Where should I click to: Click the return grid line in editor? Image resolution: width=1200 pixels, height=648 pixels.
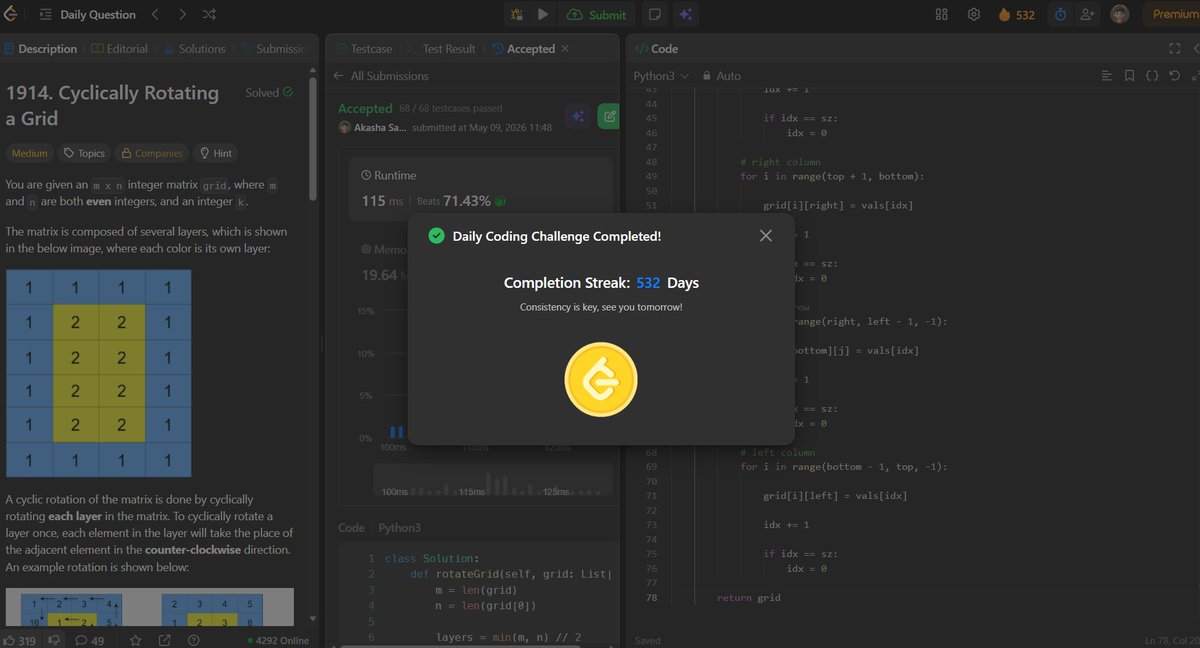pyautogui.click(x=749, y=598)
